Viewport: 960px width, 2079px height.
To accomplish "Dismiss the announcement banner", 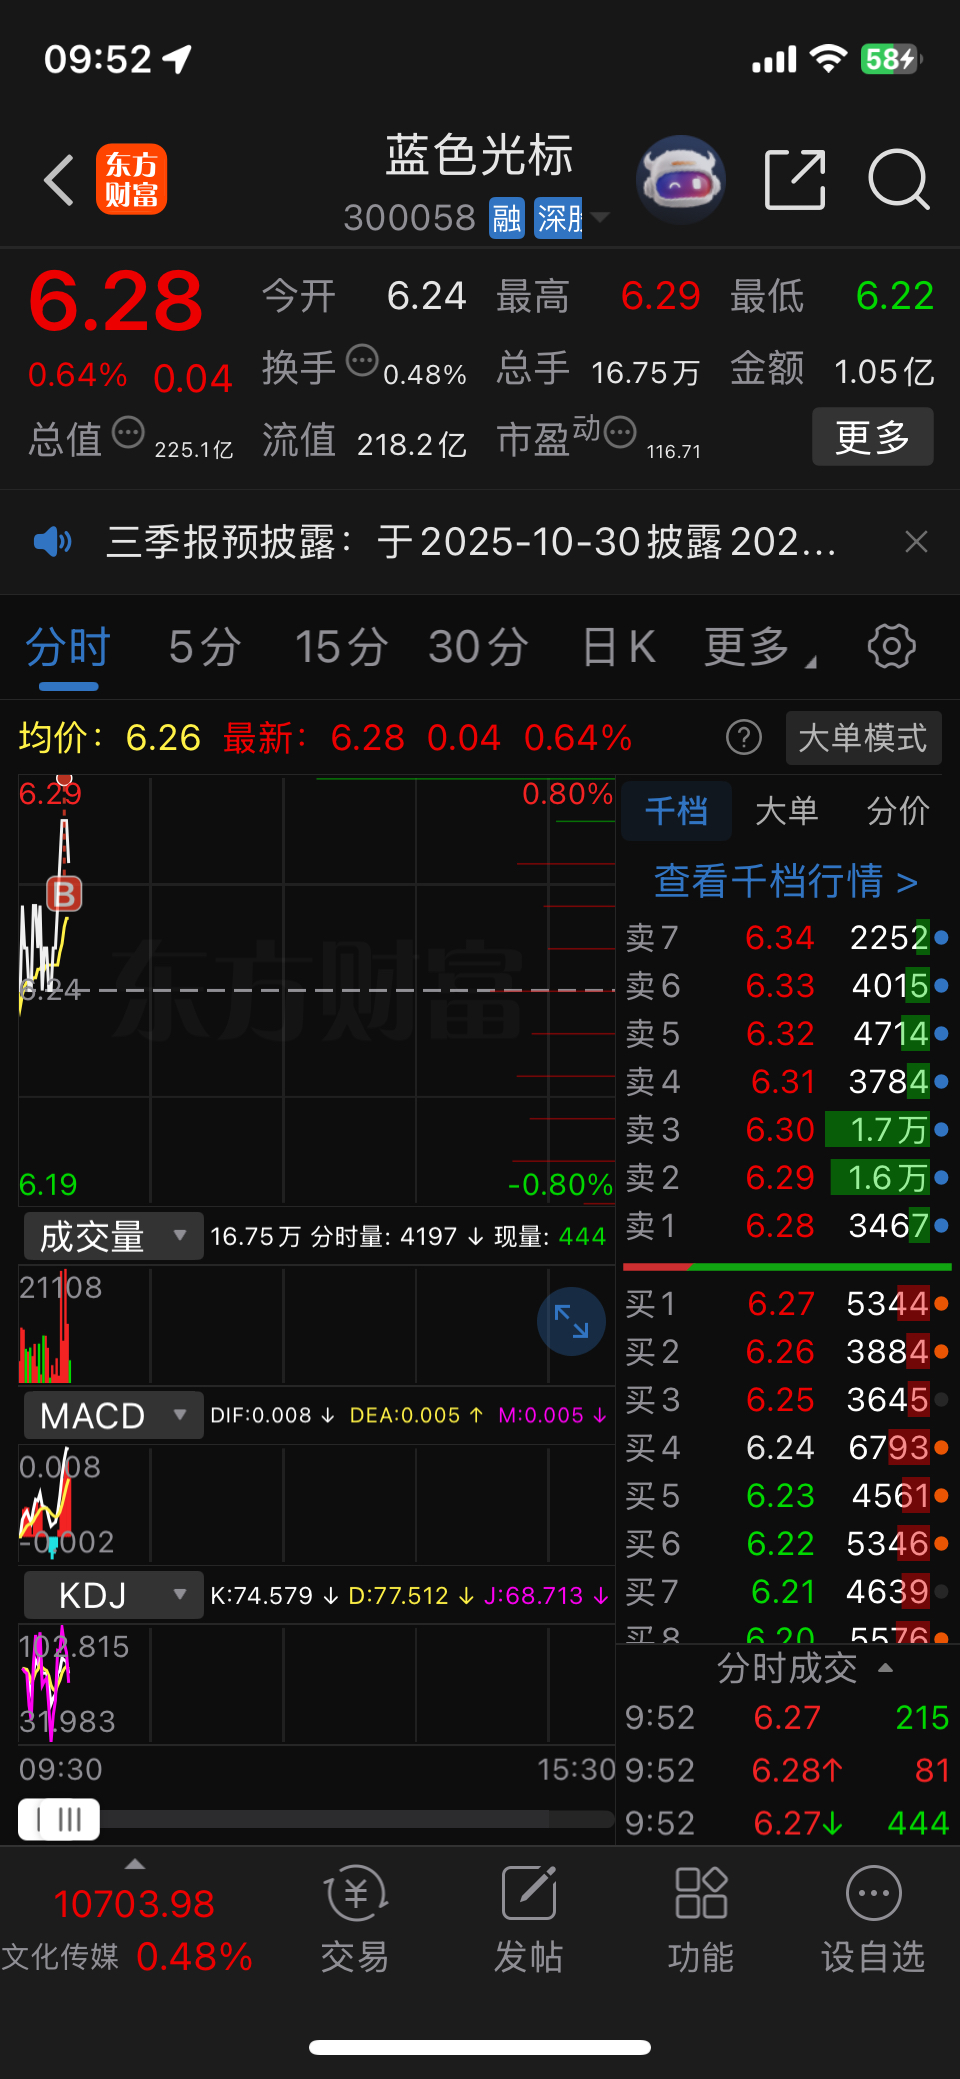I will pos(916,542).
